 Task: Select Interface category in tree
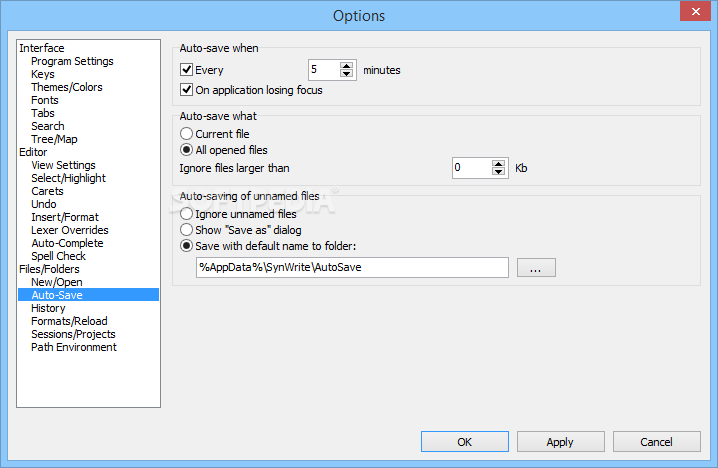point(42,48)
